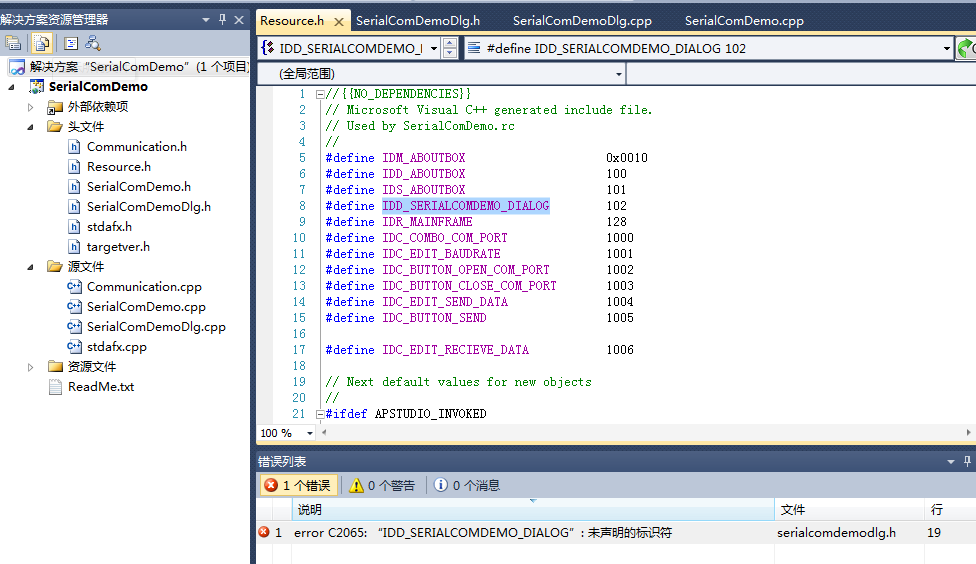
Task: Select the error C2065 row
Action: pyautogui.click(x=616, y=533)
